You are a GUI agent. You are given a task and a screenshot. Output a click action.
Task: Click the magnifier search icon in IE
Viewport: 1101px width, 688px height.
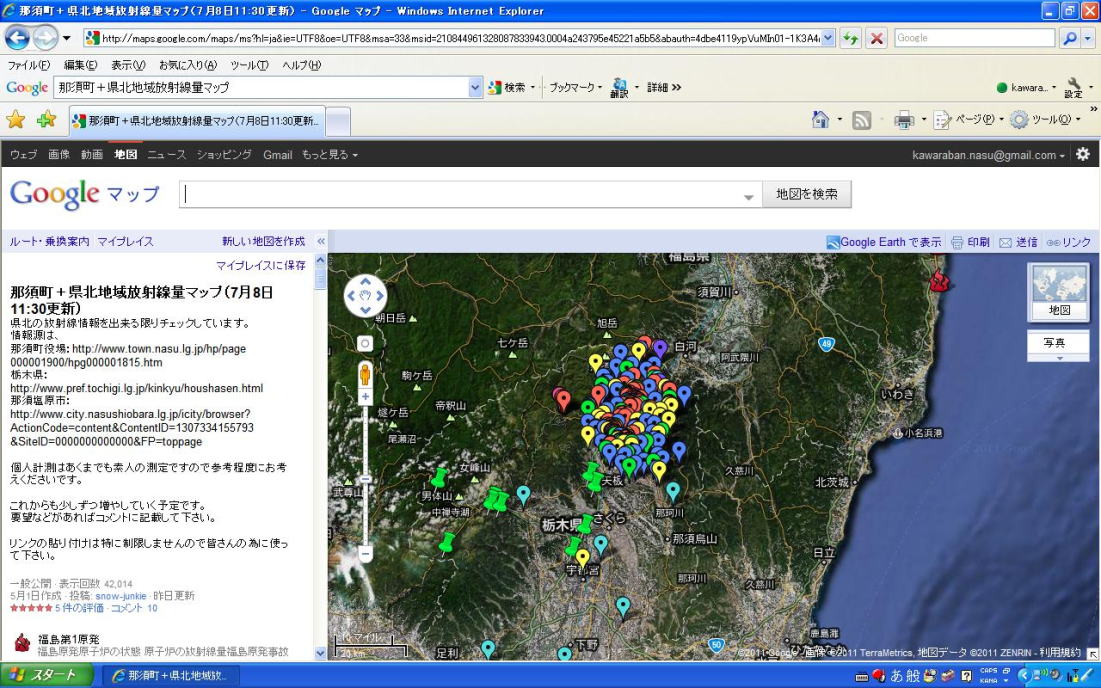pos(1069,38)
